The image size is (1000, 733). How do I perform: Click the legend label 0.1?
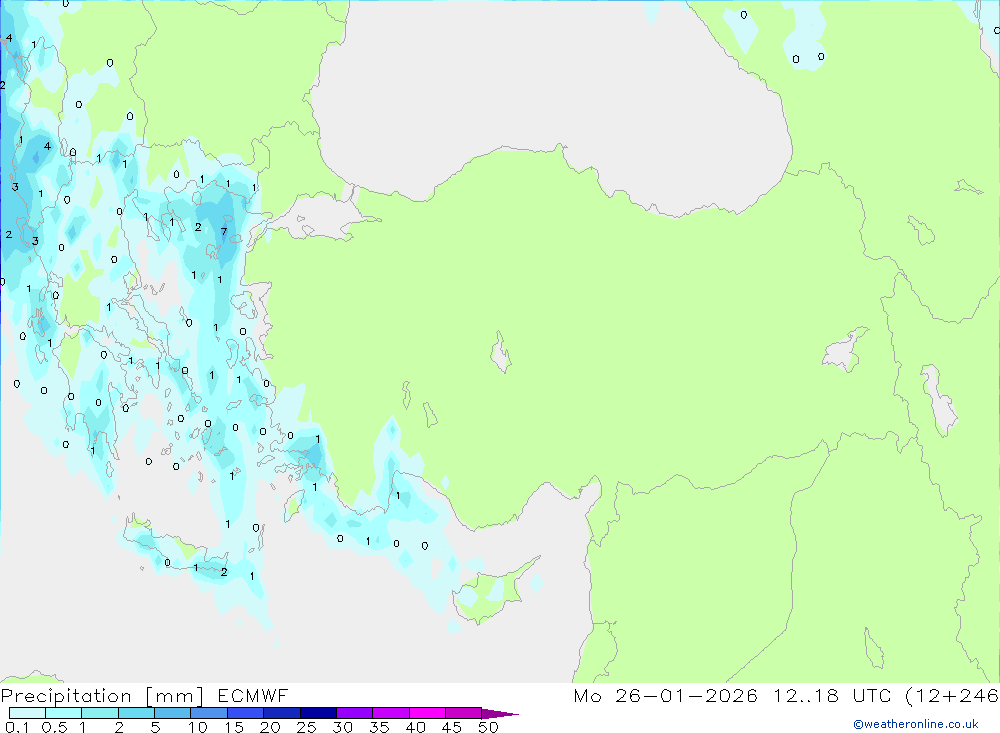[17, 727]
